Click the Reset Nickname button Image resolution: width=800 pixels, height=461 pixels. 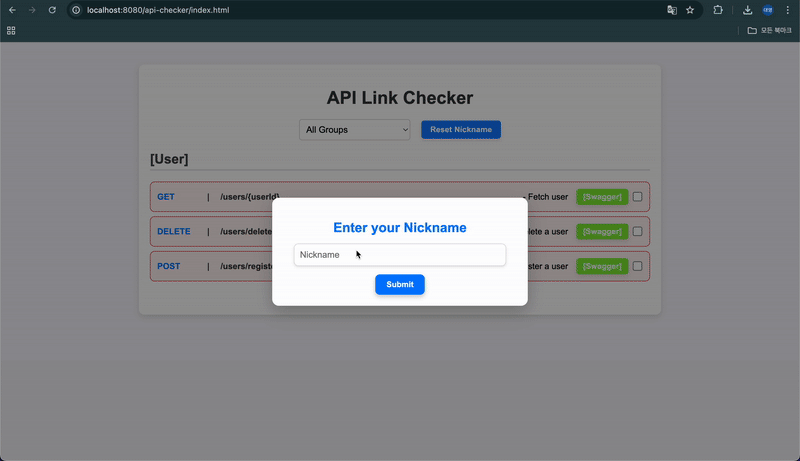[461, 130]
